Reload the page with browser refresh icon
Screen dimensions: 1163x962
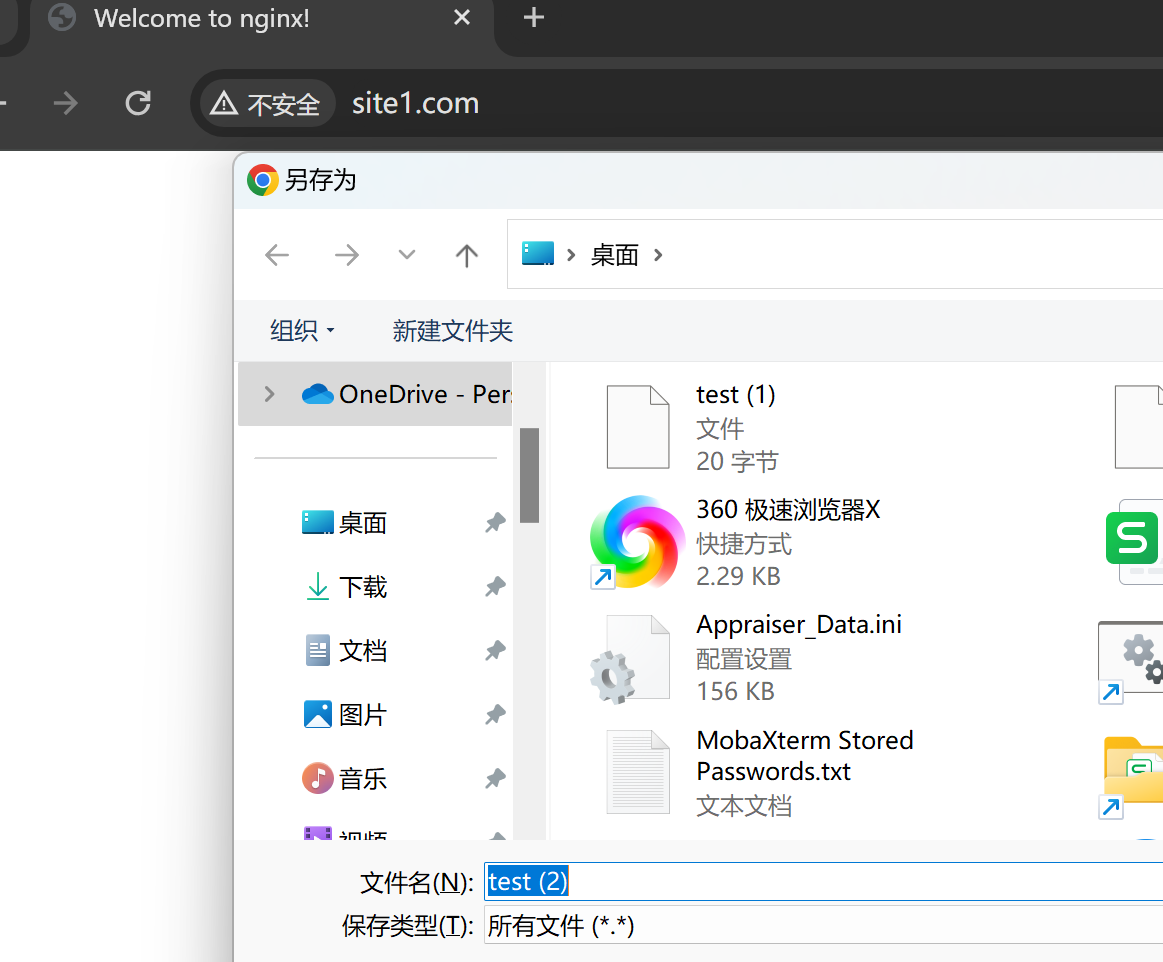(137, 103)
